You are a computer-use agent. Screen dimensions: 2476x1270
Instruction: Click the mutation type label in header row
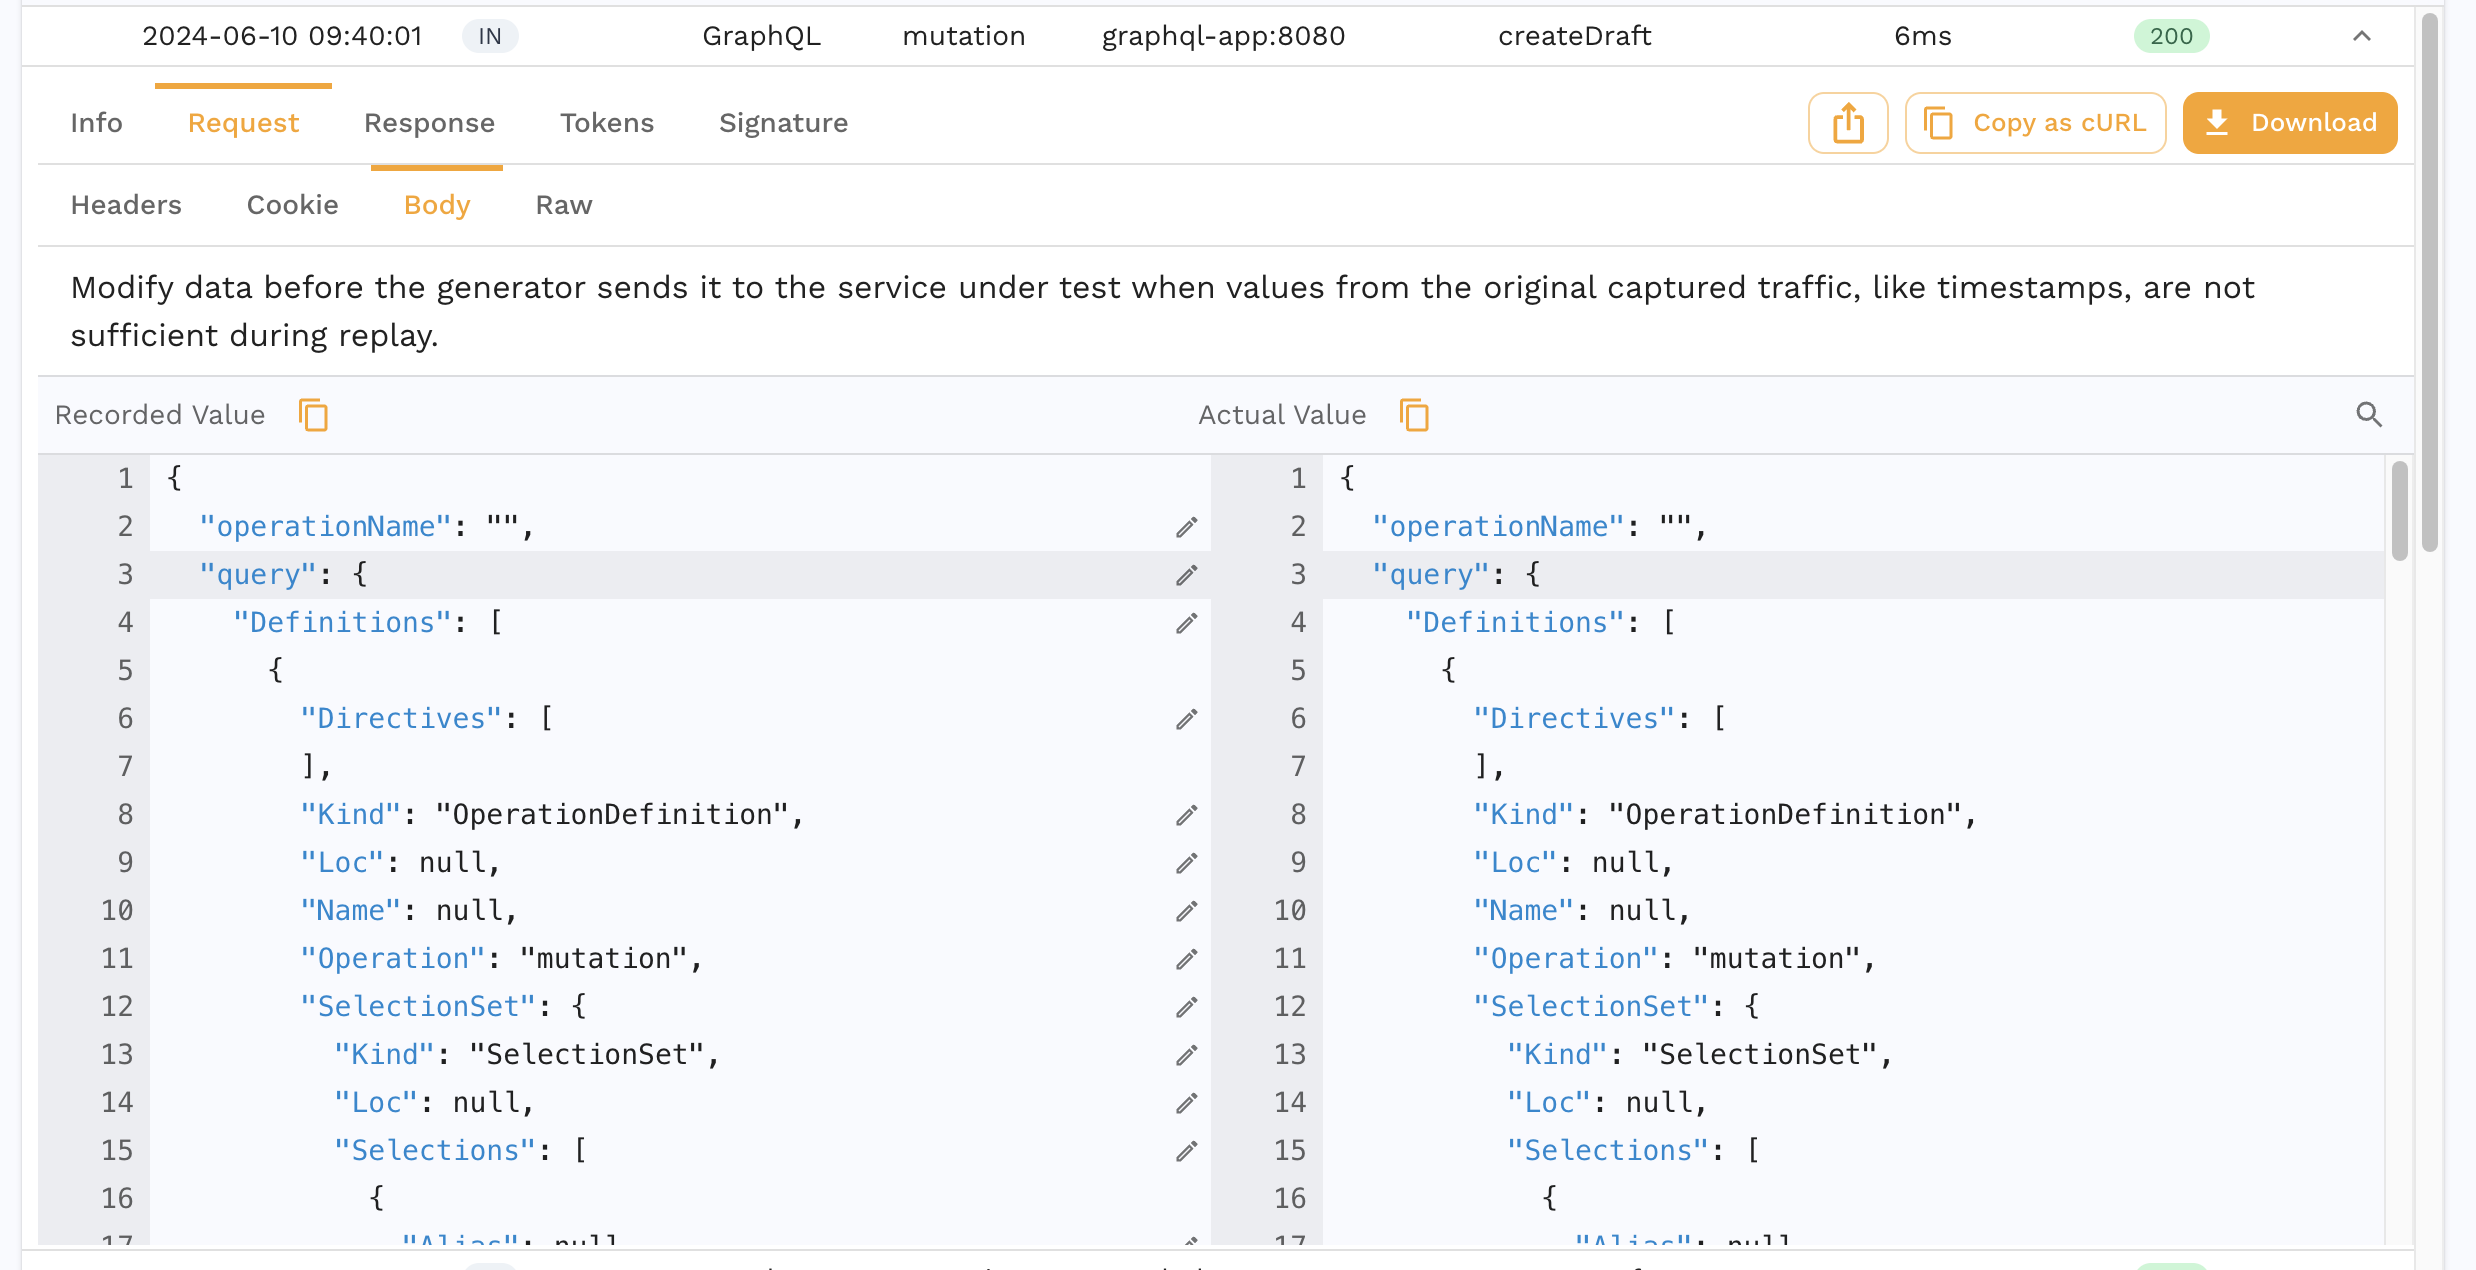(x=963, y=36)
